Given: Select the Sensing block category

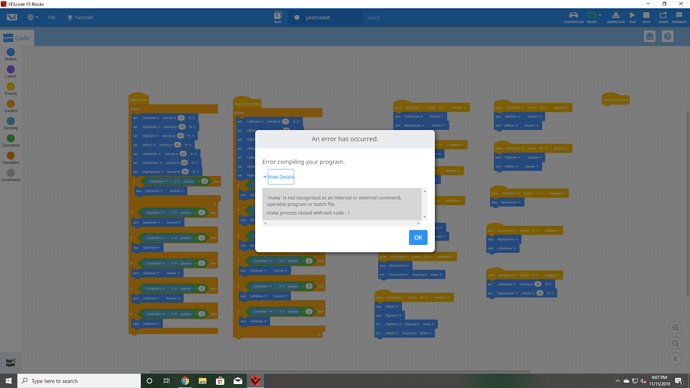Looking at the screenshot, I should pos(11,124).
